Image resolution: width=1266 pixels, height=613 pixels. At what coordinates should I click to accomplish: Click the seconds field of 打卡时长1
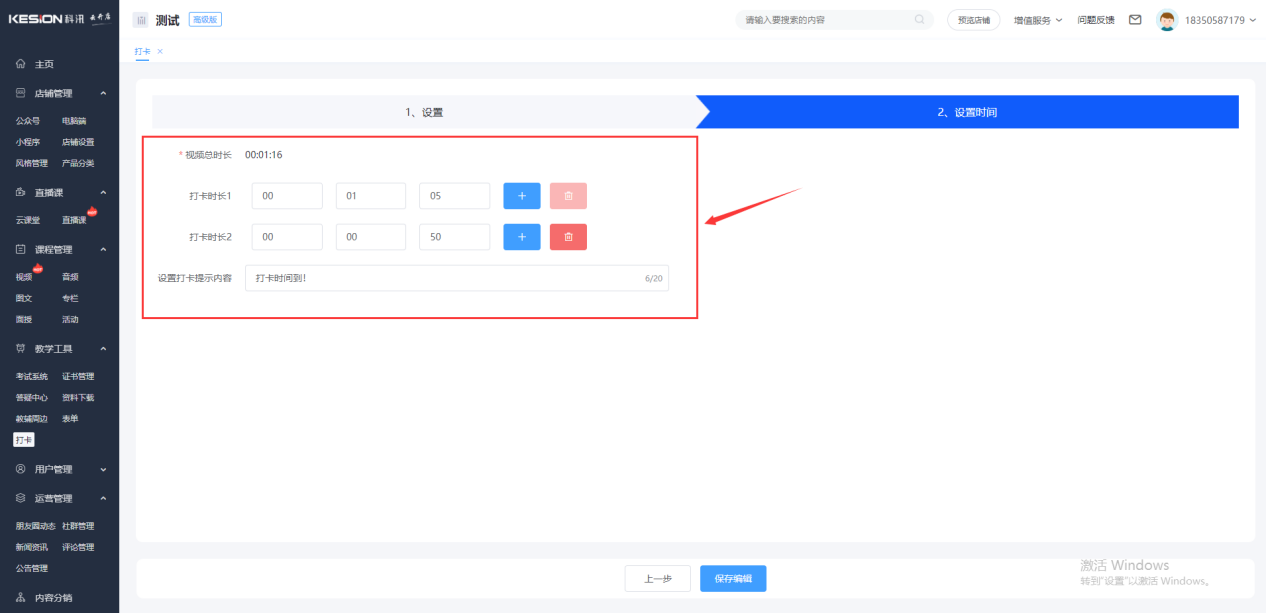[454, 196]
